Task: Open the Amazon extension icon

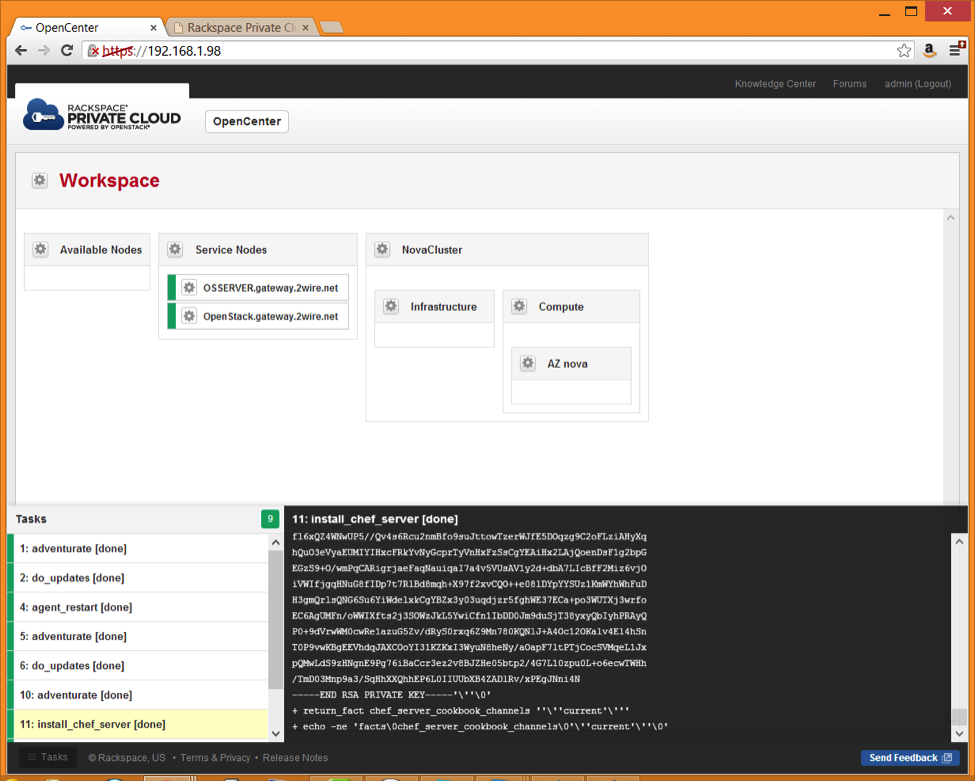Action: click(930, 50)
